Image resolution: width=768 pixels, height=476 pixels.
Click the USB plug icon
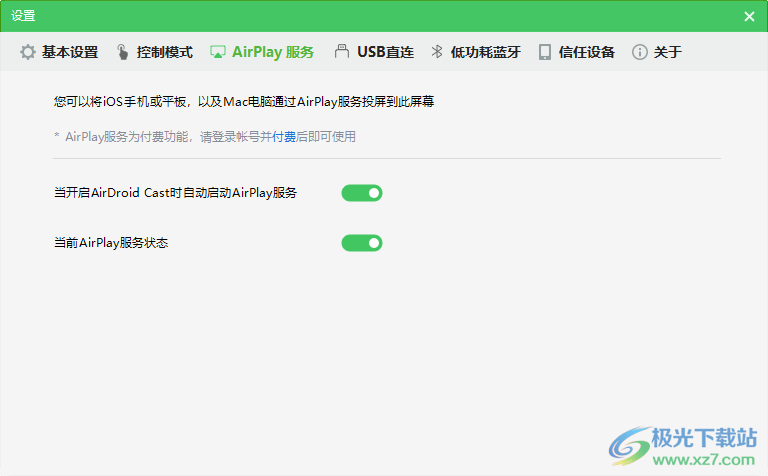342,51
